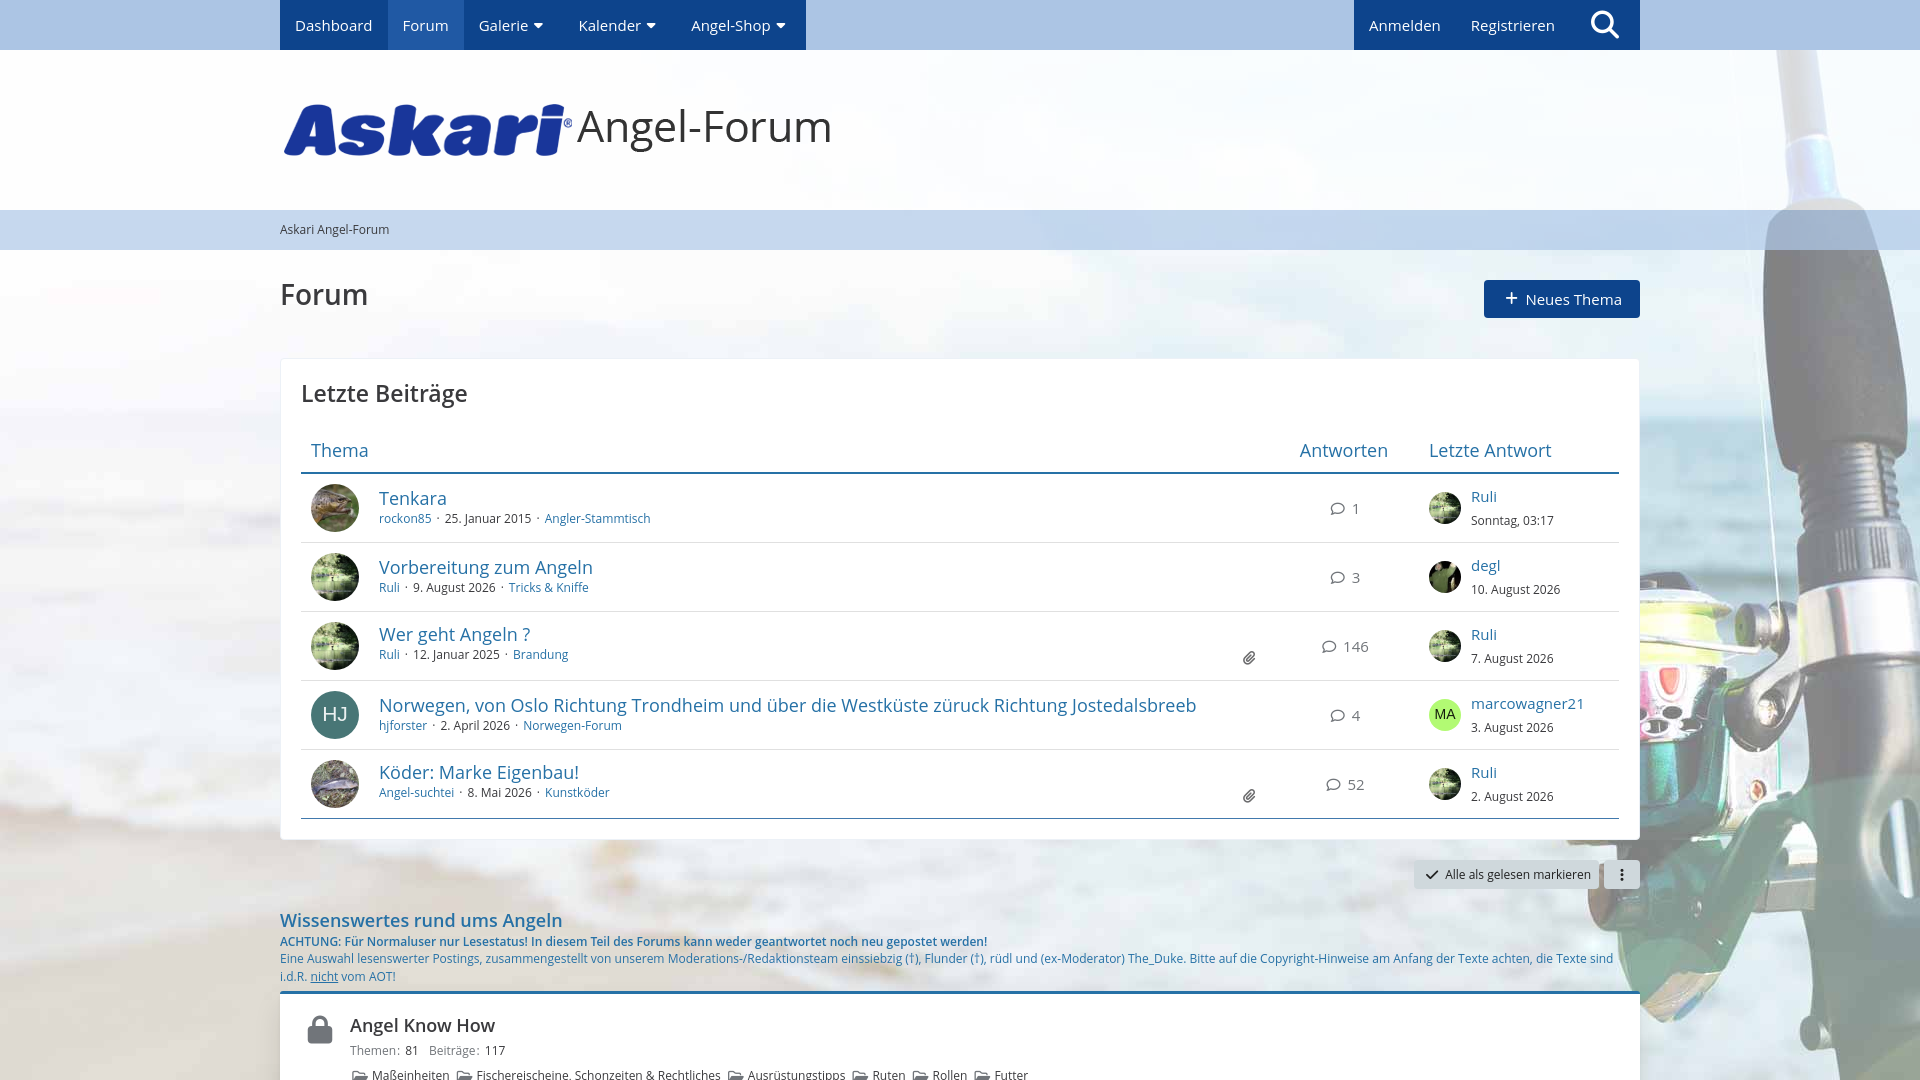Click the date 8. Mai 2026
This screenshot has width=1920, height=1080.
499,792
